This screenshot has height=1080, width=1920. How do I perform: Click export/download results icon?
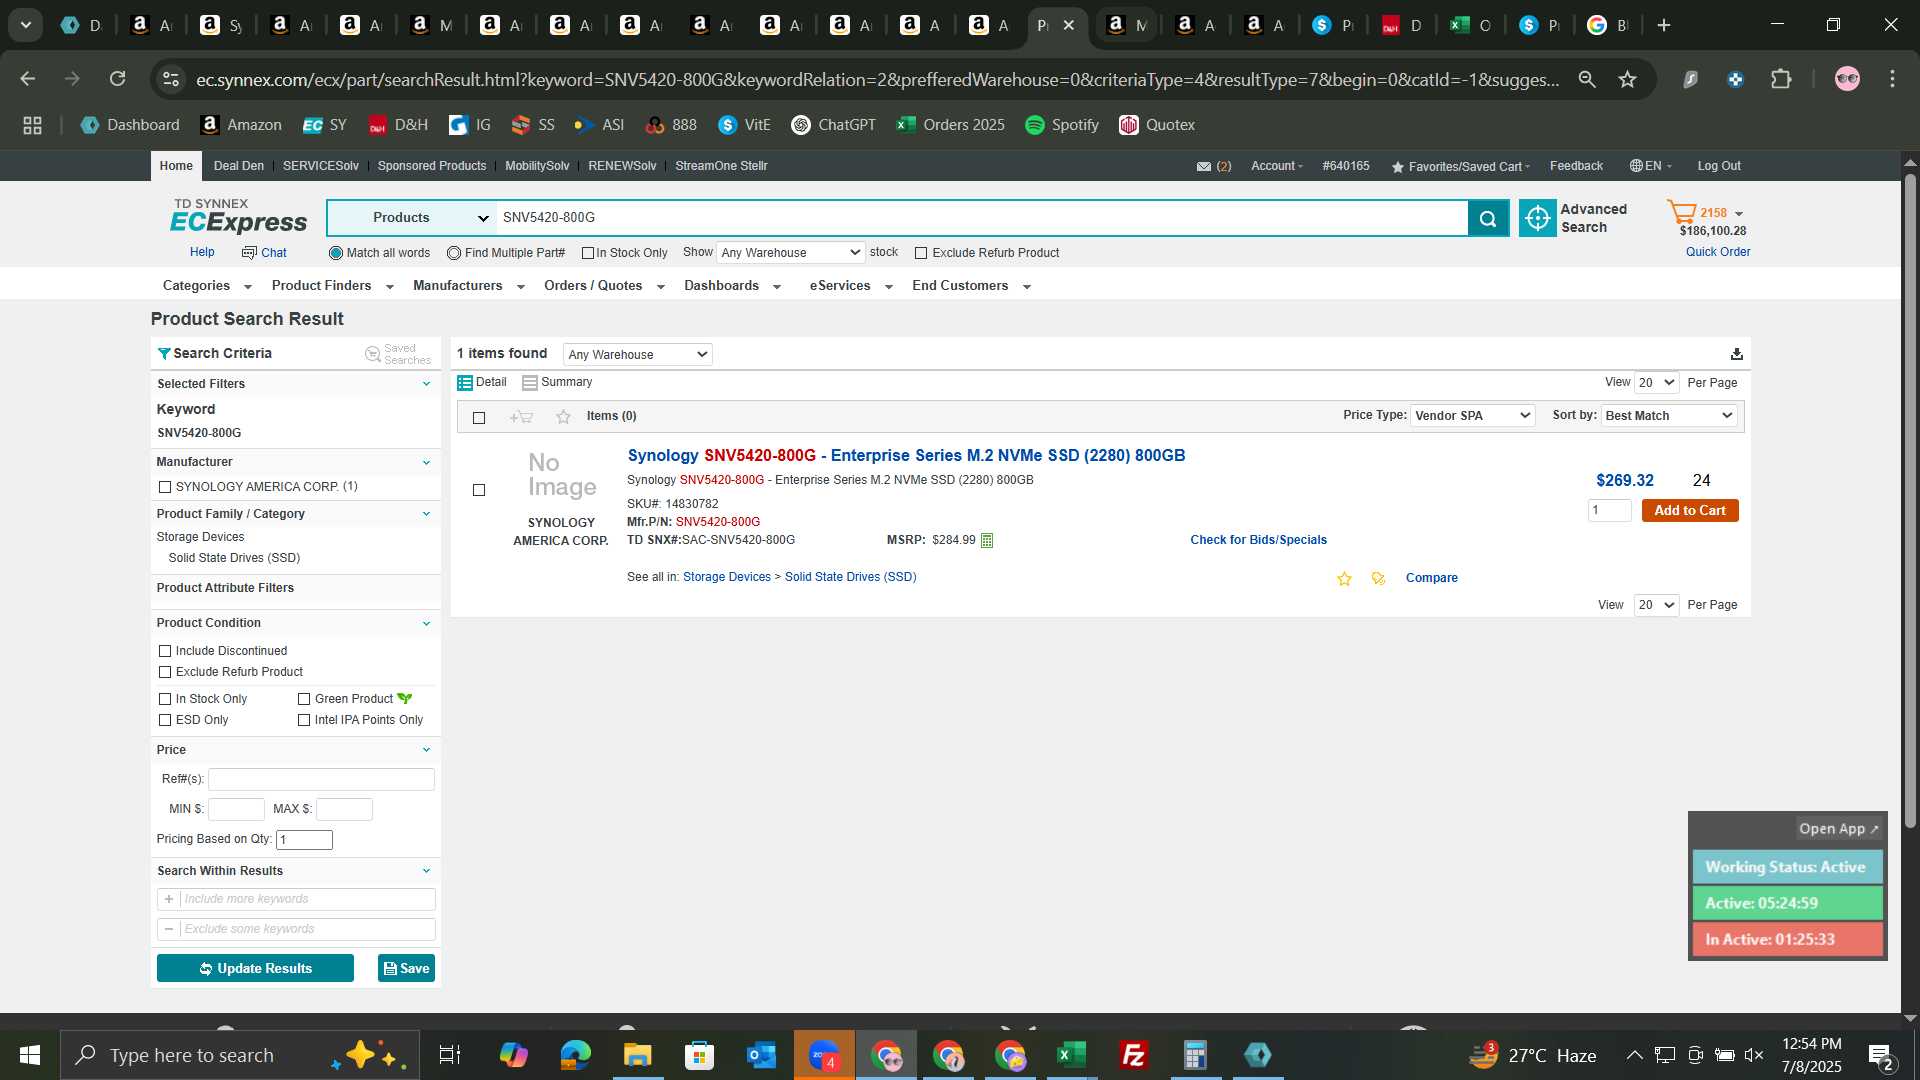pyautogui.click(x=1737, y=354)
